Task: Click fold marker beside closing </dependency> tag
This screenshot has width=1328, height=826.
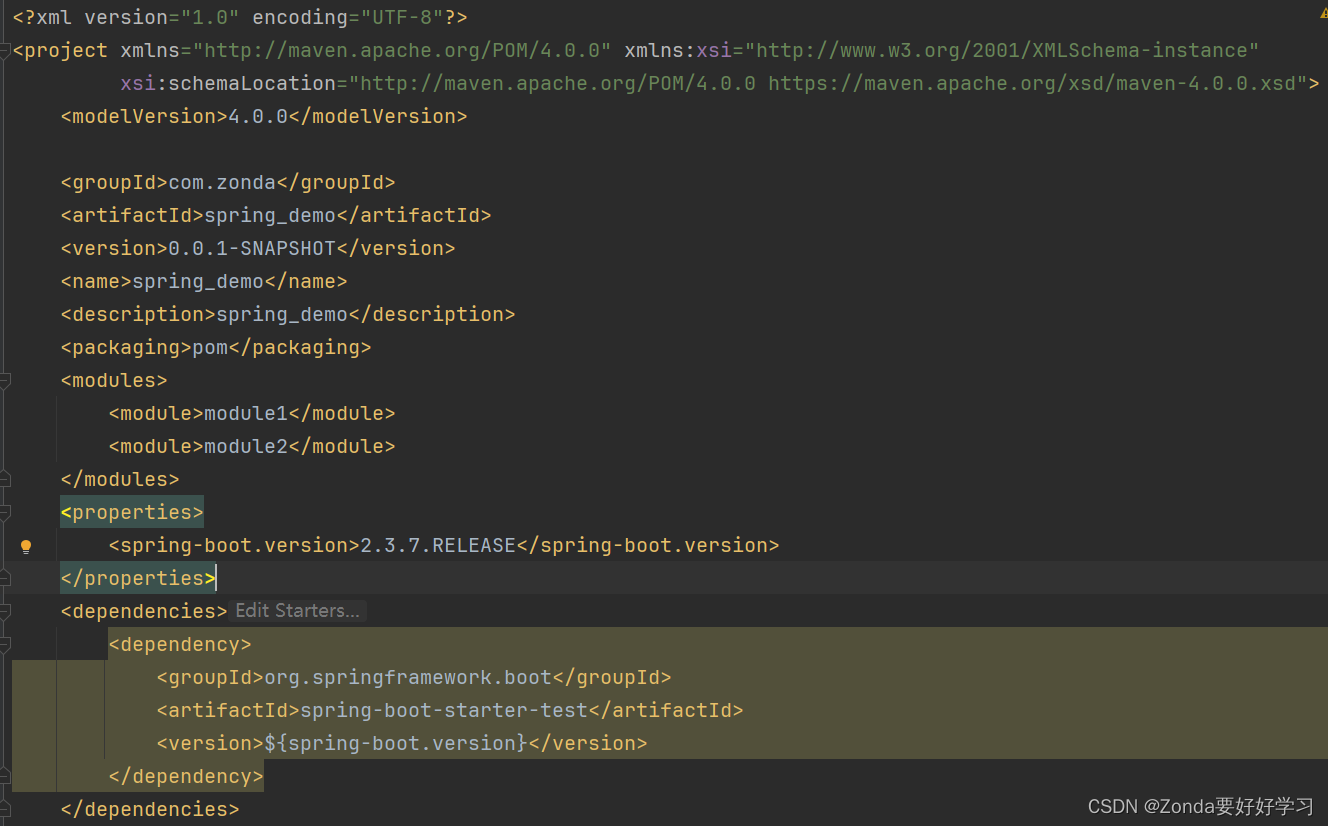Action: (5, 776)
